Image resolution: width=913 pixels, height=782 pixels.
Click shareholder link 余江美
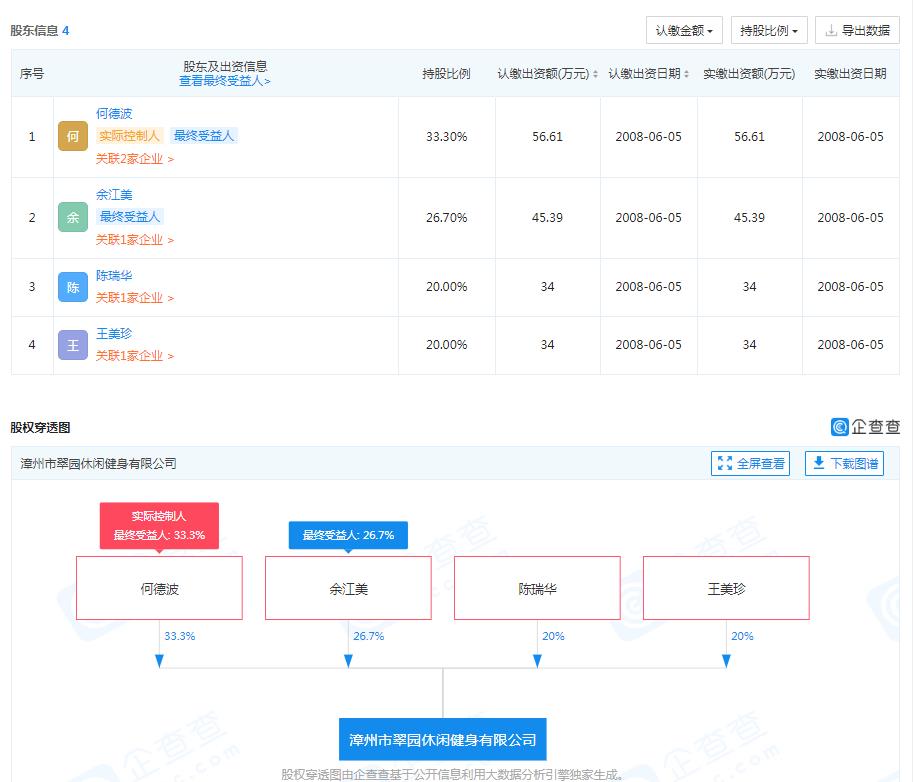tap(114, 194)
